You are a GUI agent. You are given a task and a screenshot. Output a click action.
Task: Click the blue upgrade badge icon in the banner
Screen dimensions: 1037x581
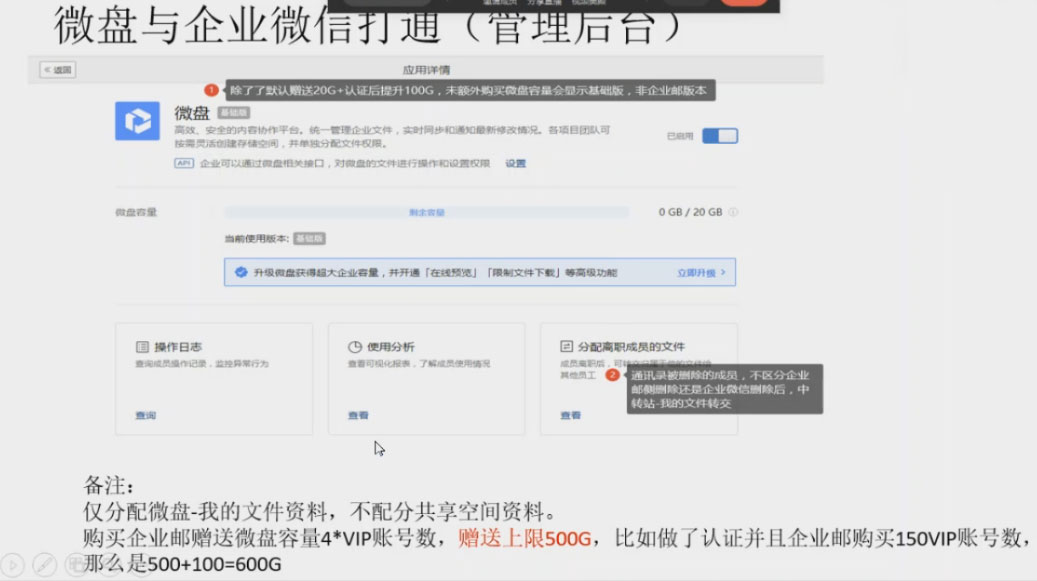pyautogui.click(x=239, y=272)
